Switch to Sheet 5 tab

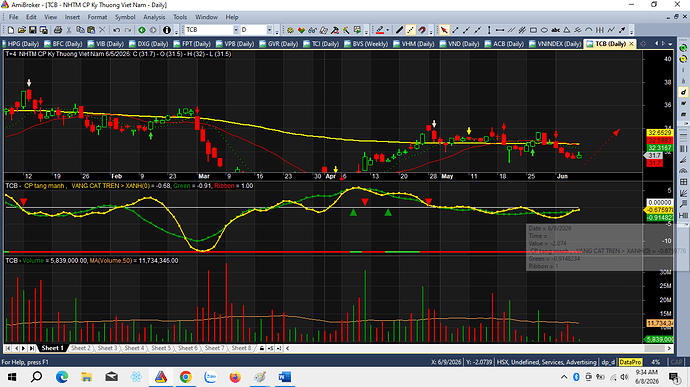(161, 348)
